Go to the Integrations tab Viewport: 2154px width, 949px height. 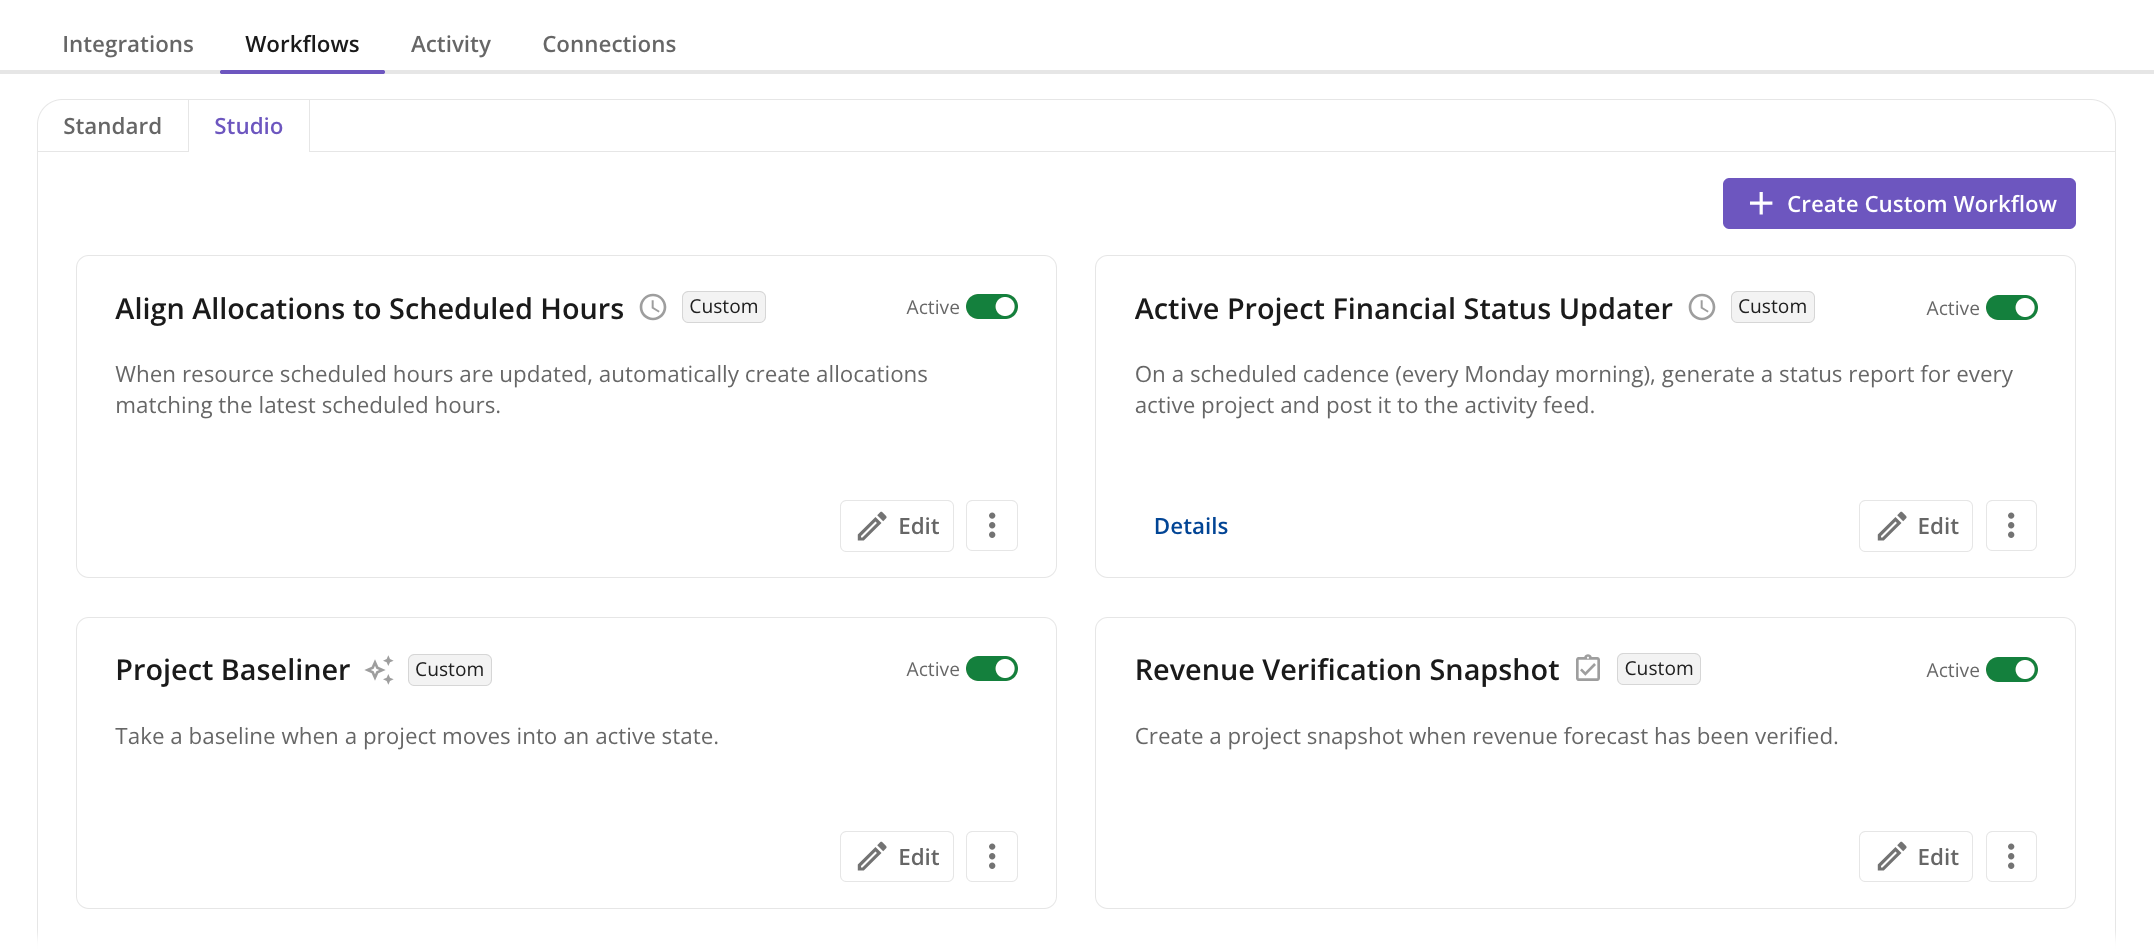tap(128, 44)
